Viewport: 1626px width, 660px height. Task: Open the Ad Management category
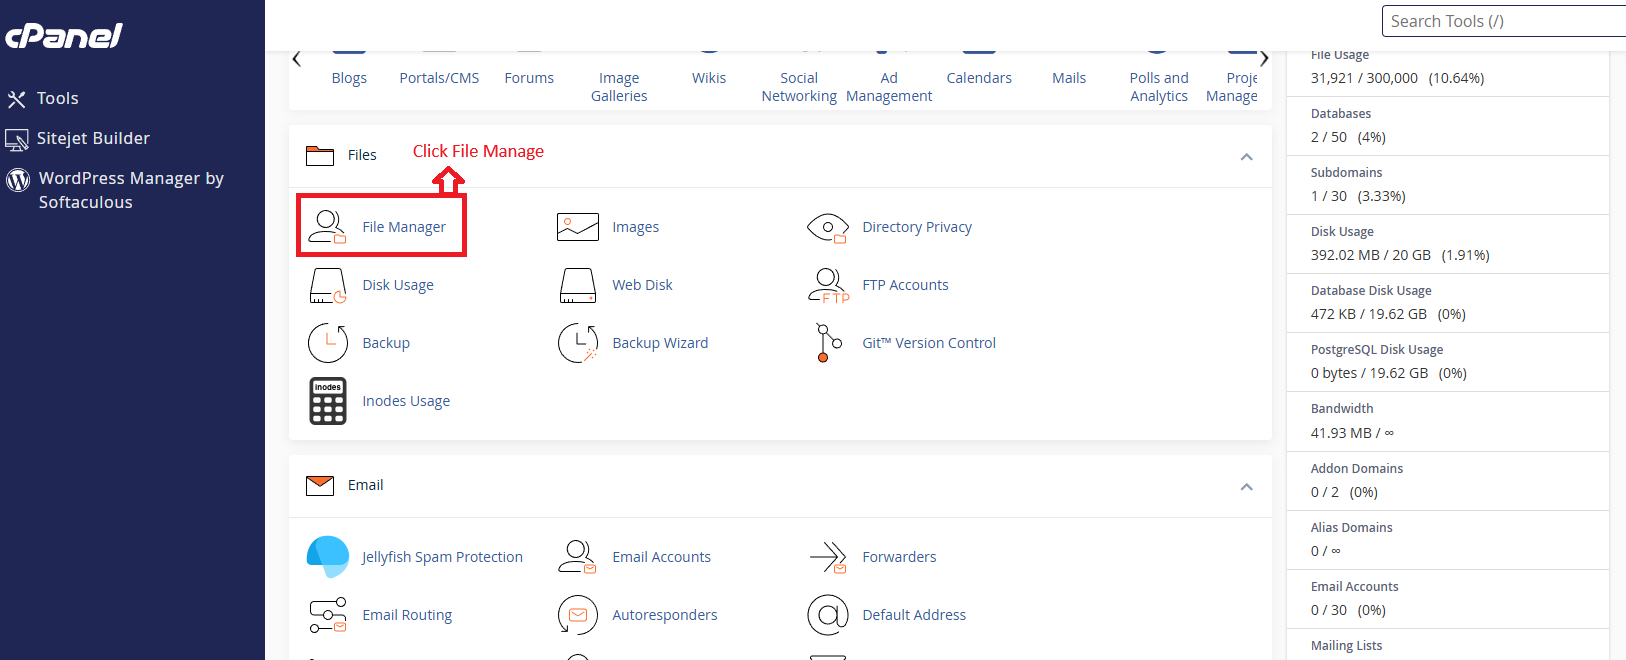click(x=889, y=87)
